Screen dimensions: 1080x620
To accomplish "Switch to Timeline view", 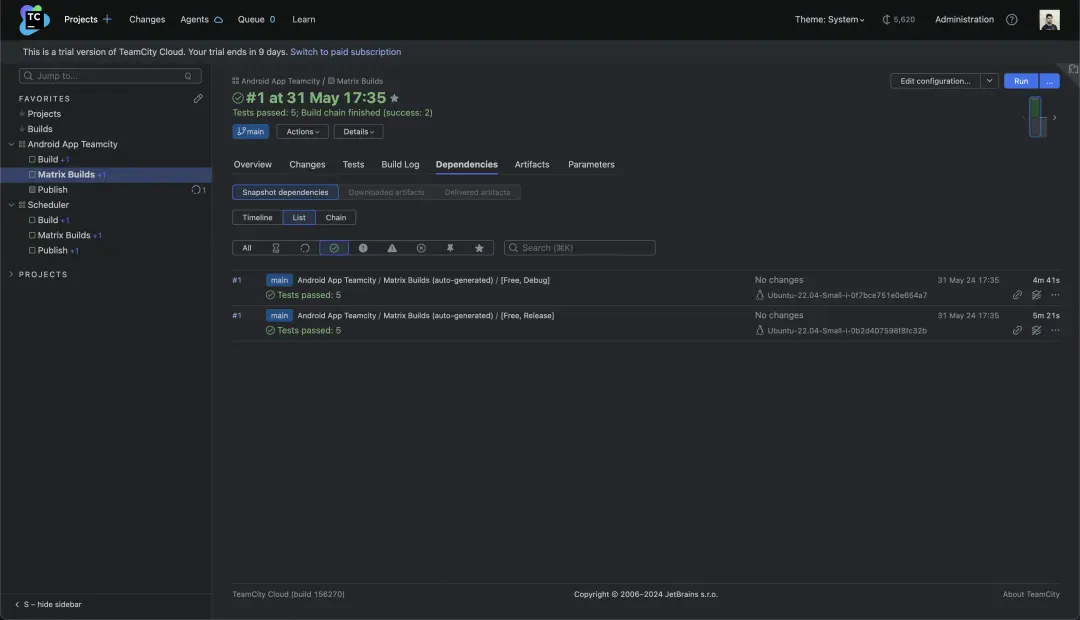I will [257, 218].
